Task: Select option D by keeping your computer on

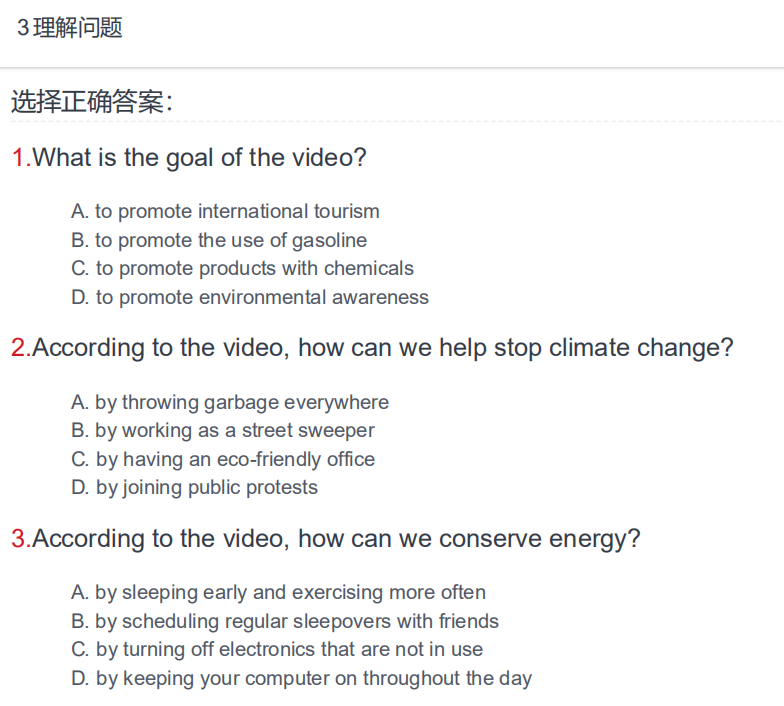Action: coord(302,678)
